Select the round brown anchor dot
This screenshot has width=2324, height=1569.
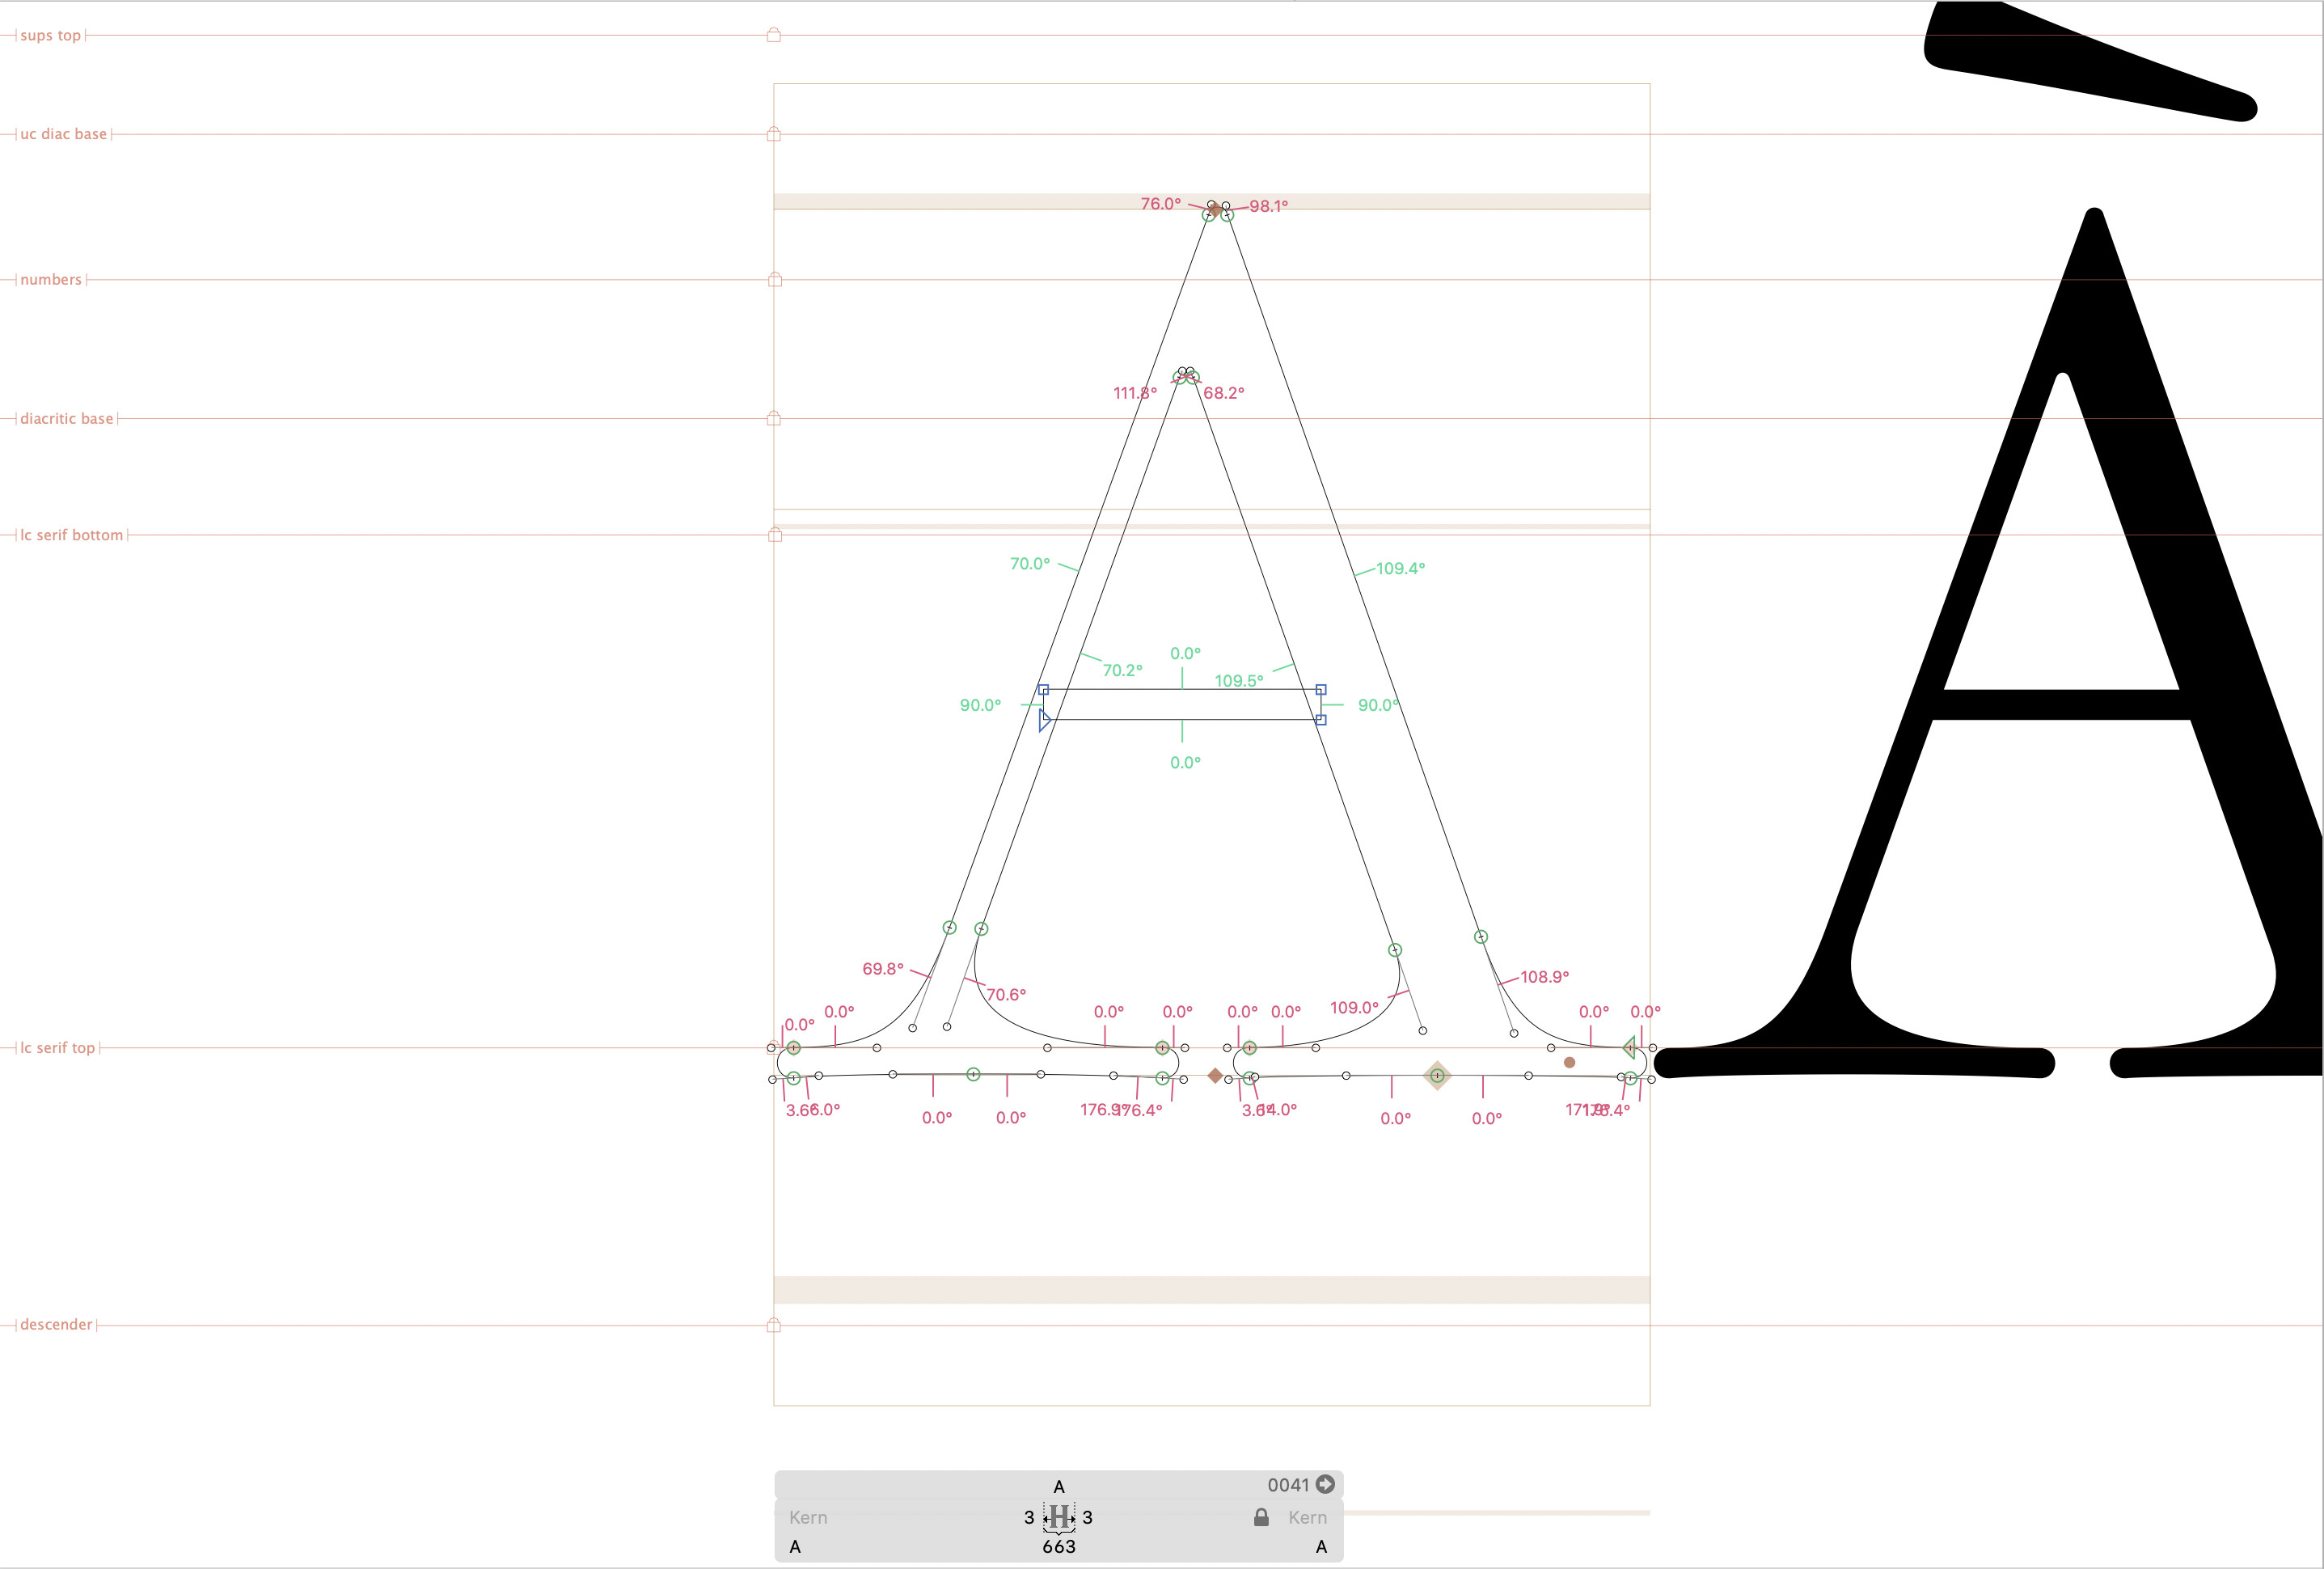[x=1569, y=1062]
